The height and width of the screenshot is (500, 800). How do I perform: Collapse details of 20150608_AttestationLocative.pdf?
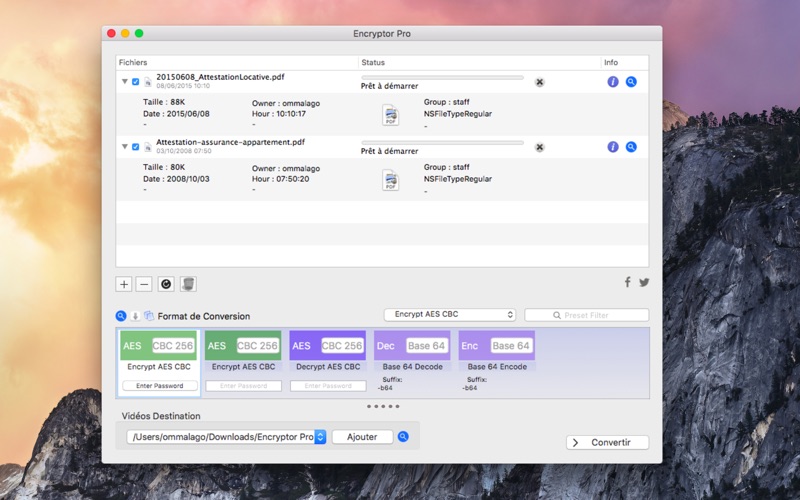[124, 82]
